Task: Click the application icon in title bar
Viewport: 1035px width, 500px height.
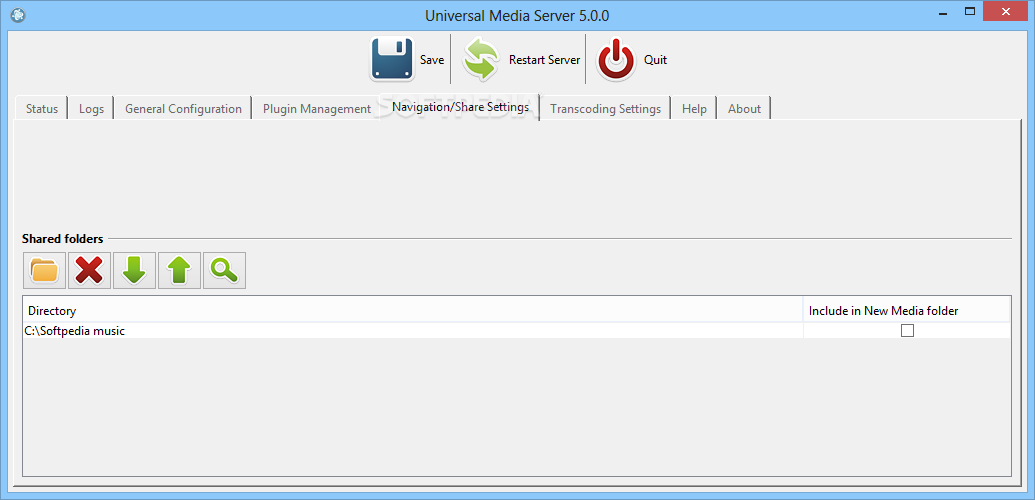Action: [18, 13]
